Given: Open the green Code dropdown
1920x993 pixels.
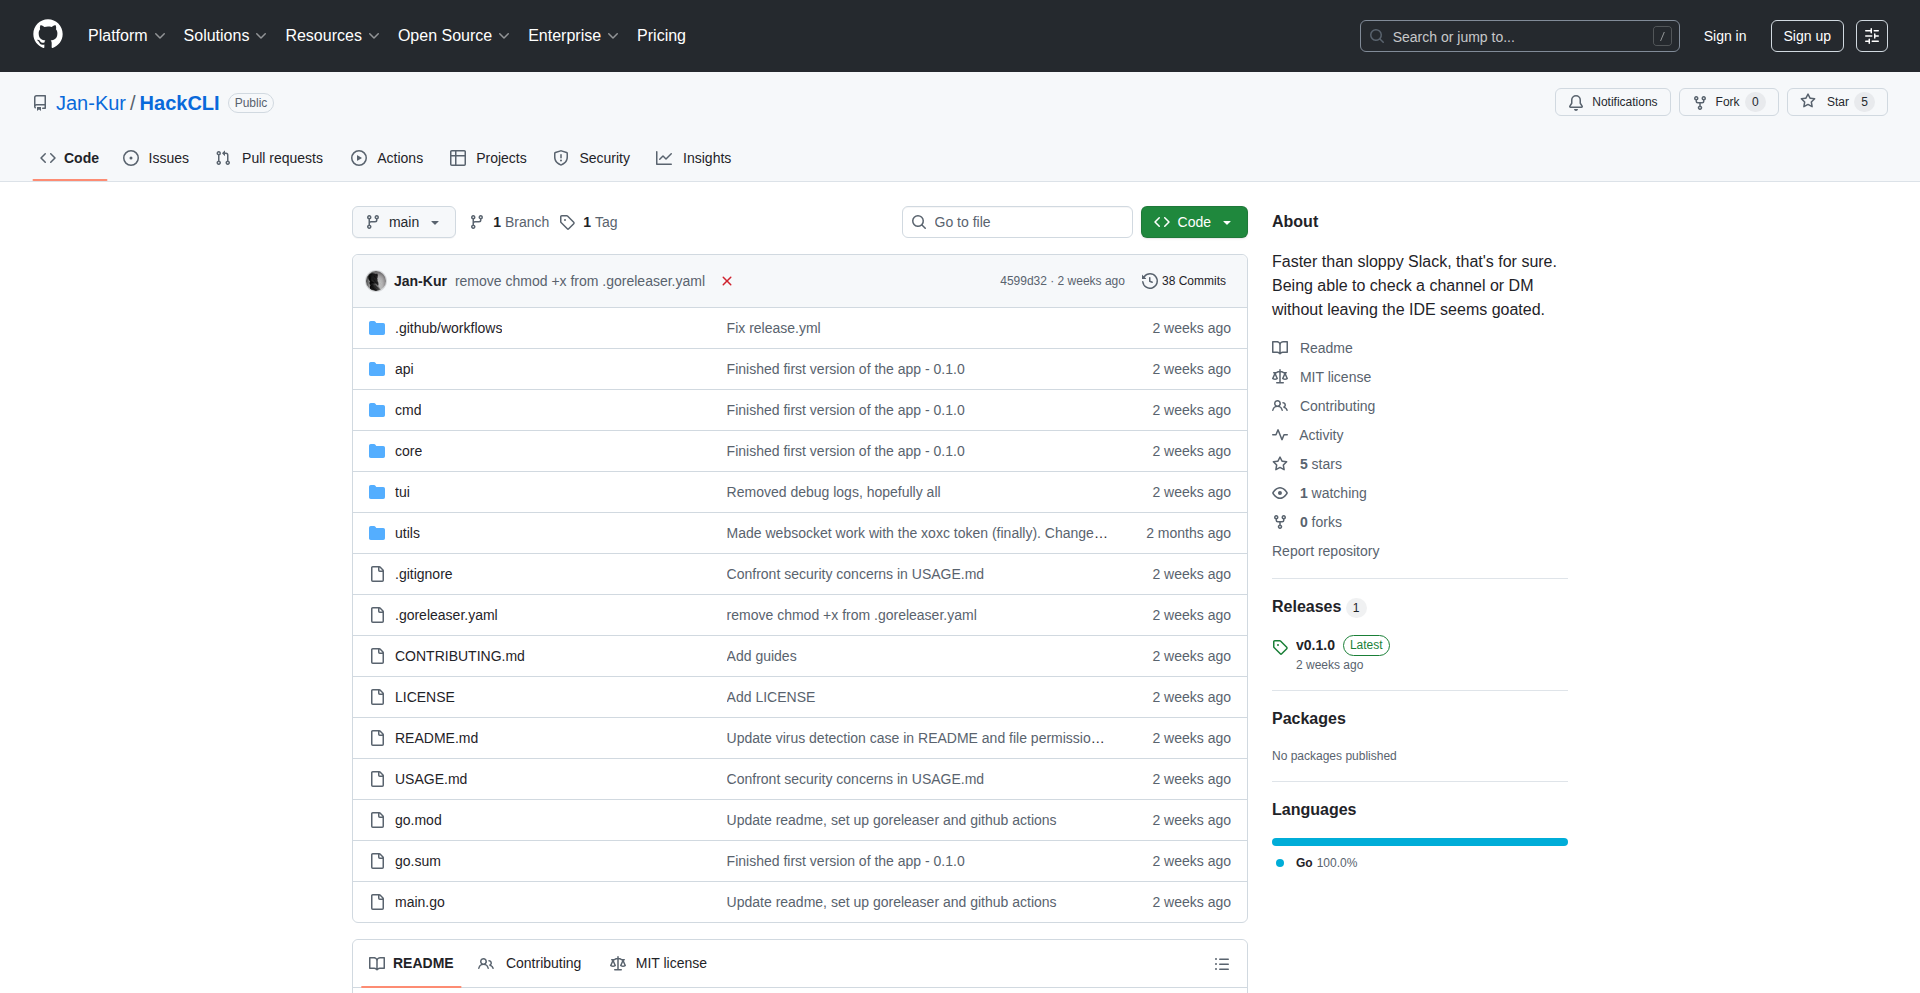Looking at the screenshot, I should coord(1193,222).
